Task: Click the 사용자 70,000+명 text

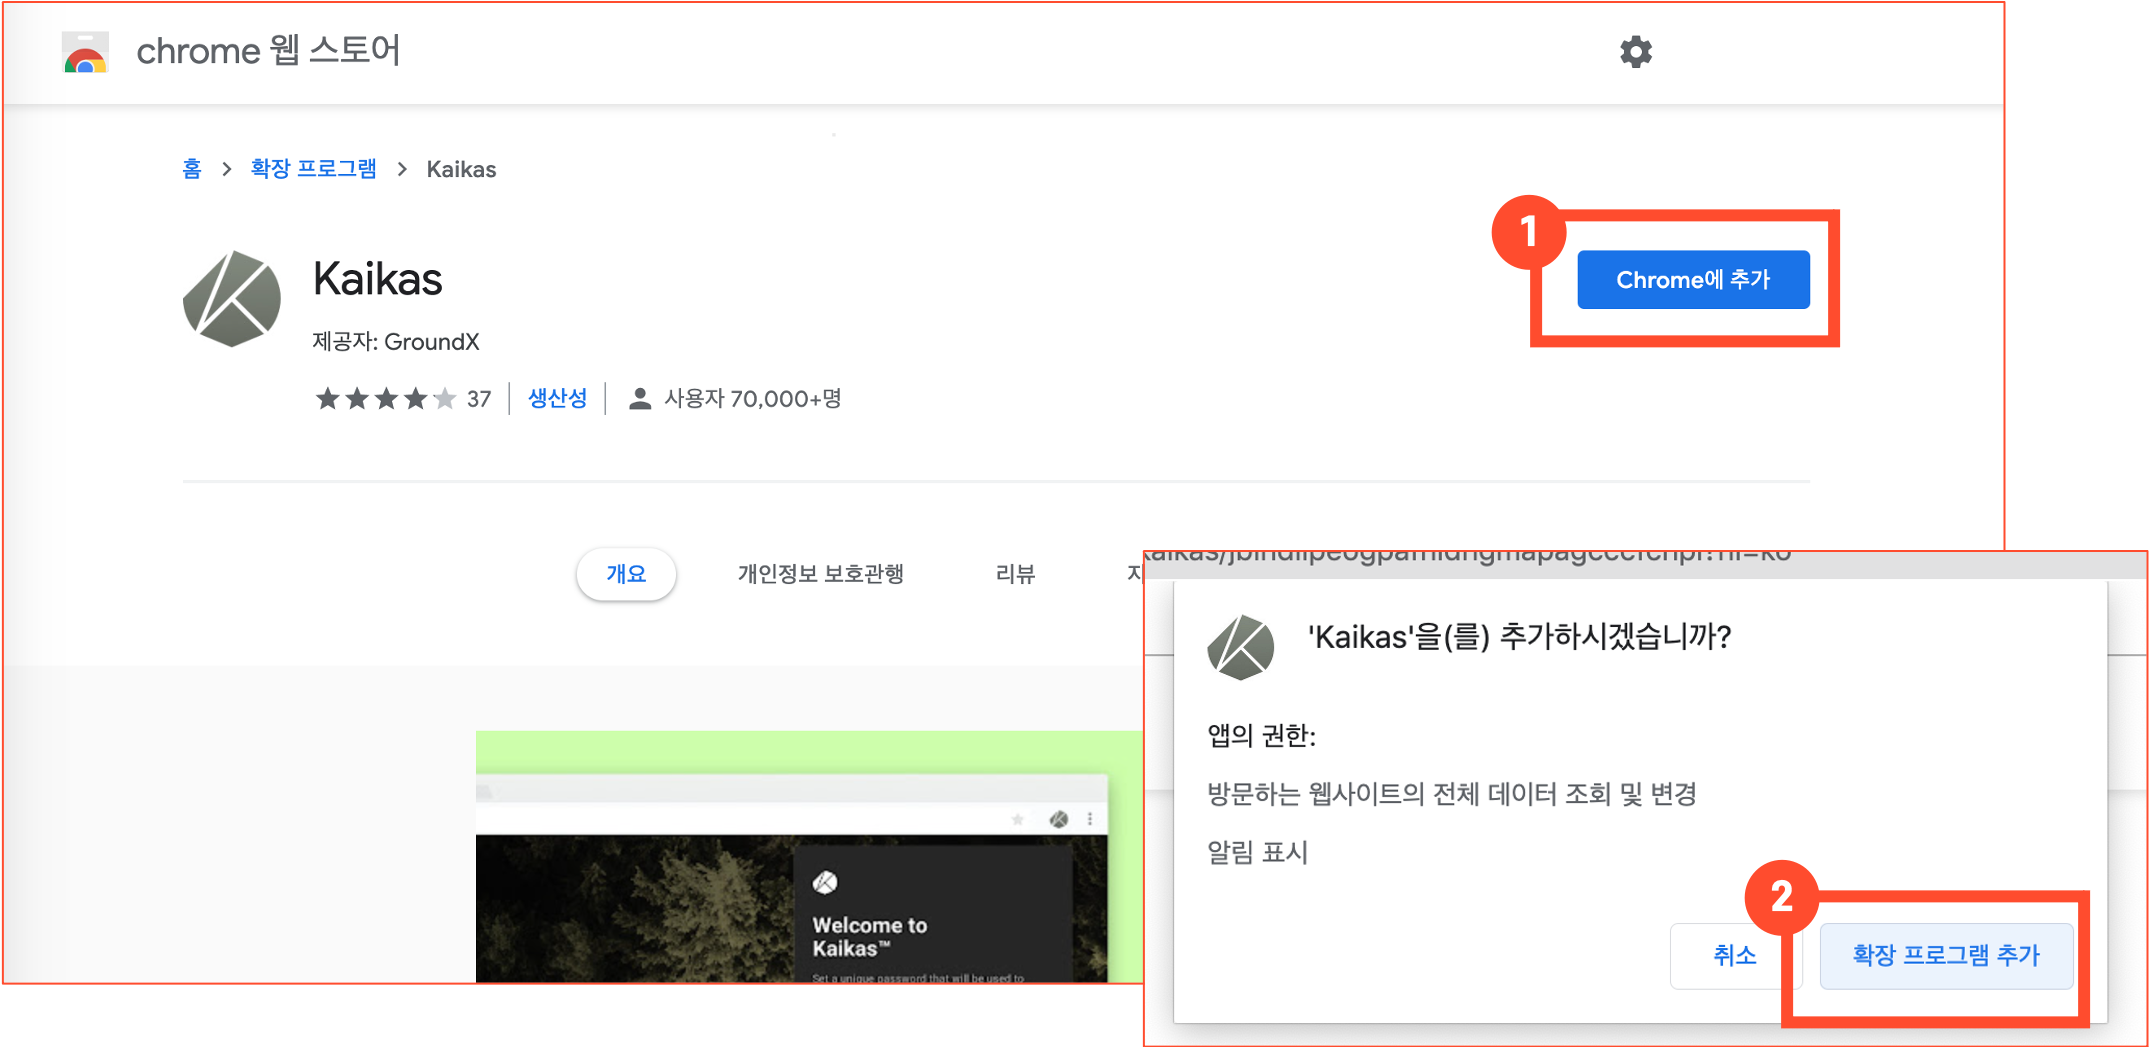Action: [x=753, y=399]
